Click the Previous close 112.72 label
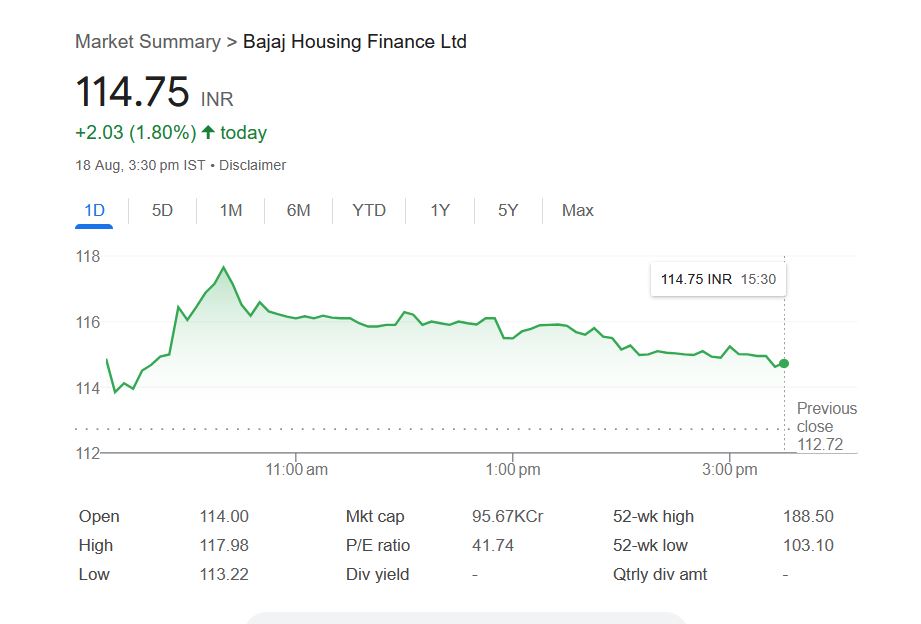This screenshot has height=624, width=921. pos(826,426)
